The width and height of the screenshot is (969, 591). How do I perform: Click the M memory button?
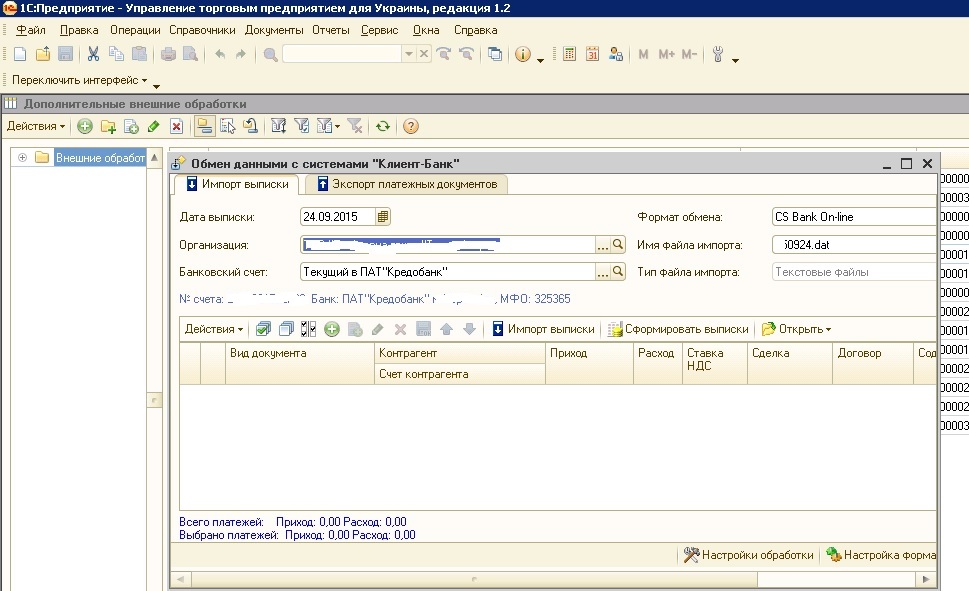click(643, 54)
